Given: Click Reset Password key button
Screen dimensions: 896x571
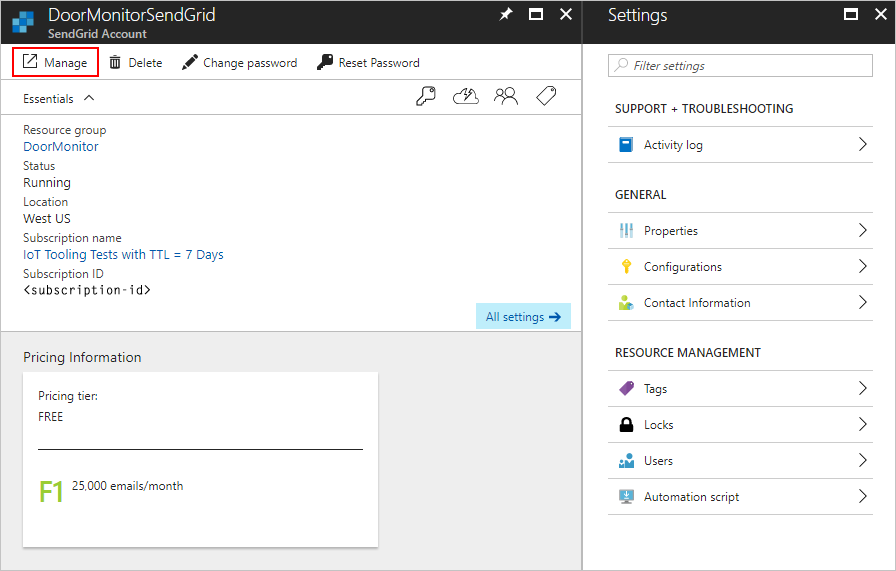Looking at the screenshot, I should pos(368,62).
